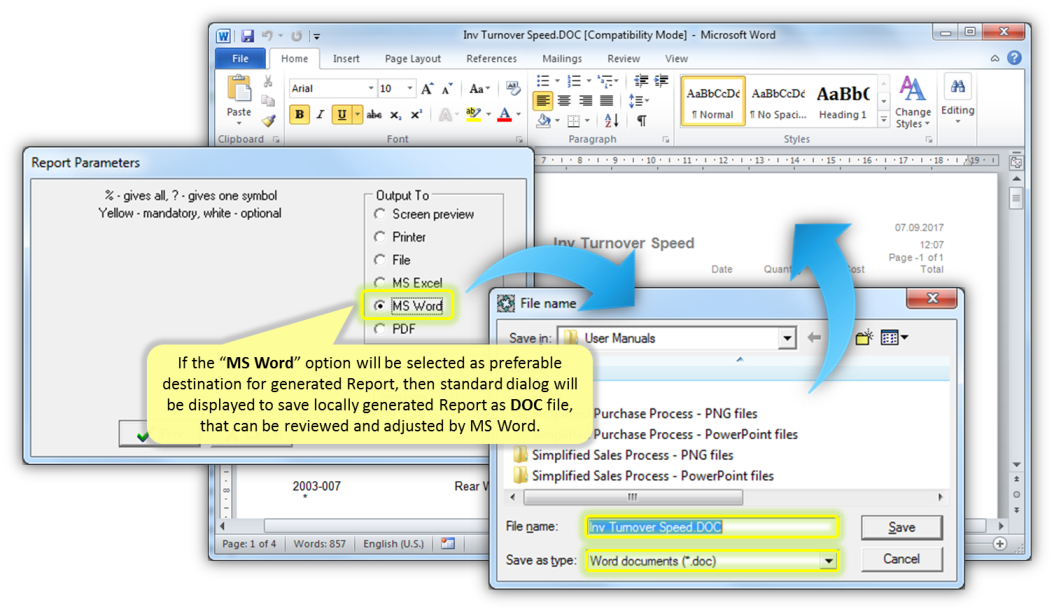This screenshot has height=612, width=1054.
Task: Open the font size dropdown showing 10
Action: point(409,88)
